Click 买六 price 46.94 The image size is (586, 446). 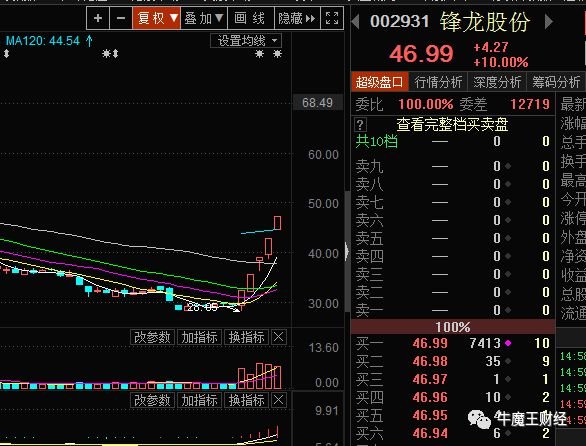[x=430, y=433]
